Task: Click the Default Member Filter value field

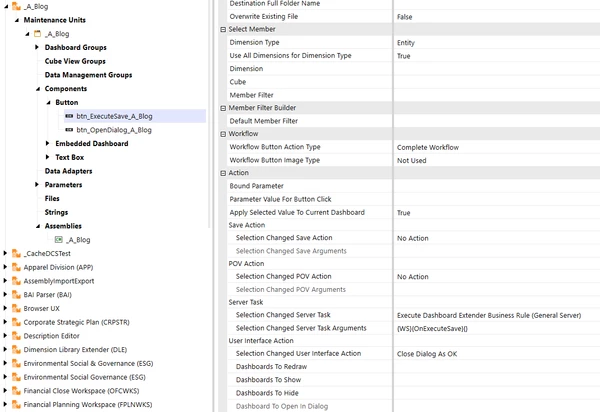Action: (x=497, y=121)
